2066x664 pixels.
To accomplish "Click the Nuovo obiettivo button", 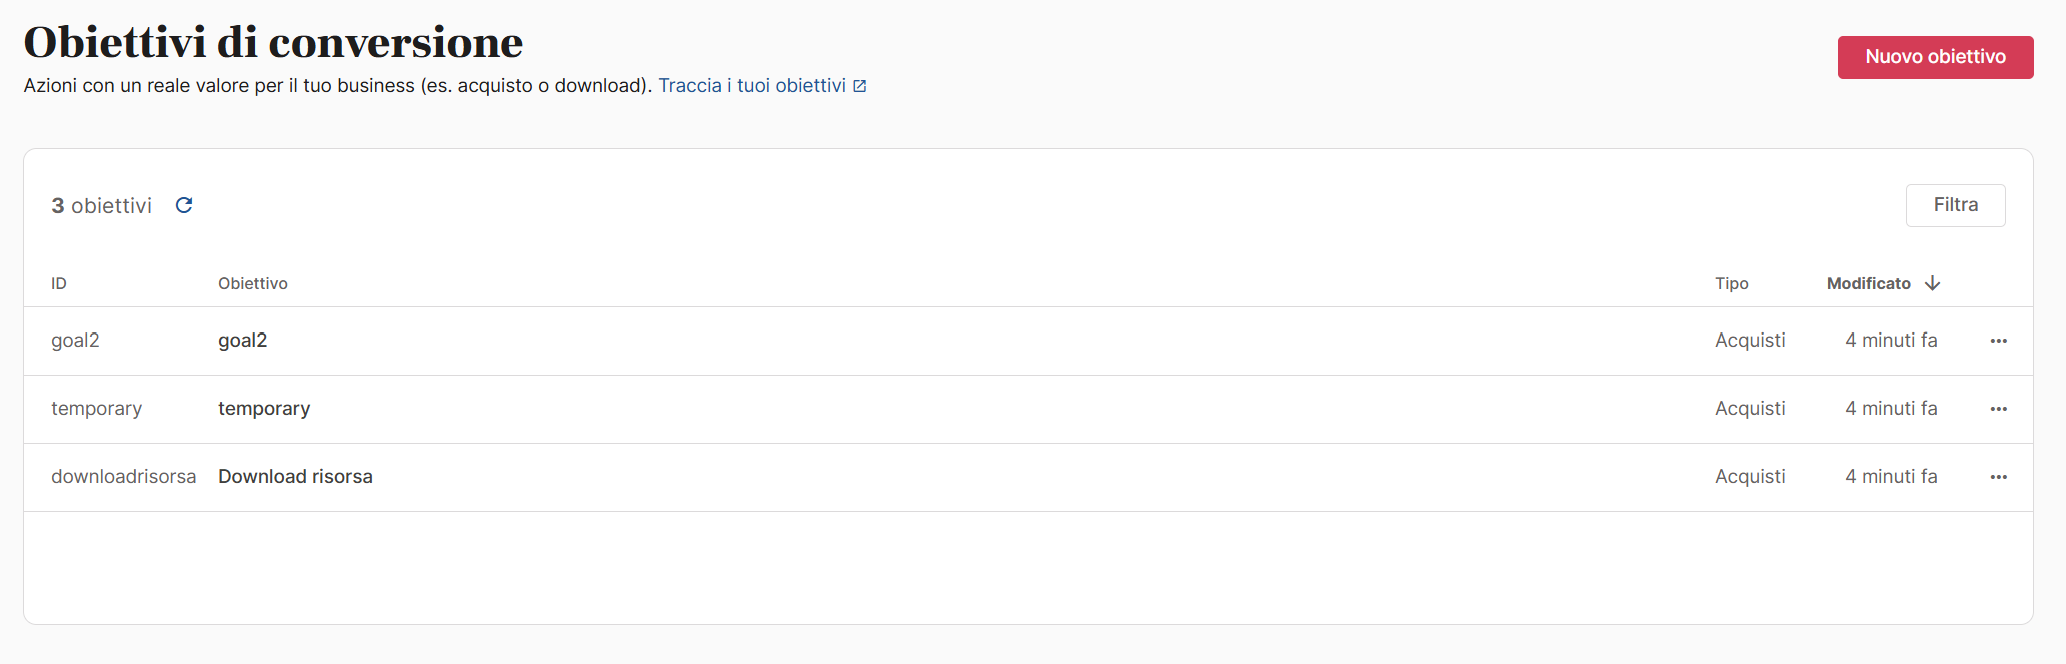I will [x=1935, y=57].
